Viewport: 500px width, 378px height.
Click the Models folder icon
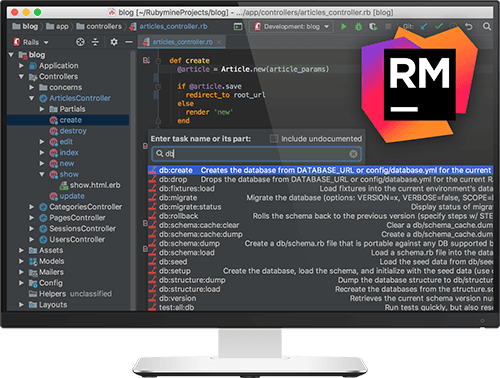point(33,261)
